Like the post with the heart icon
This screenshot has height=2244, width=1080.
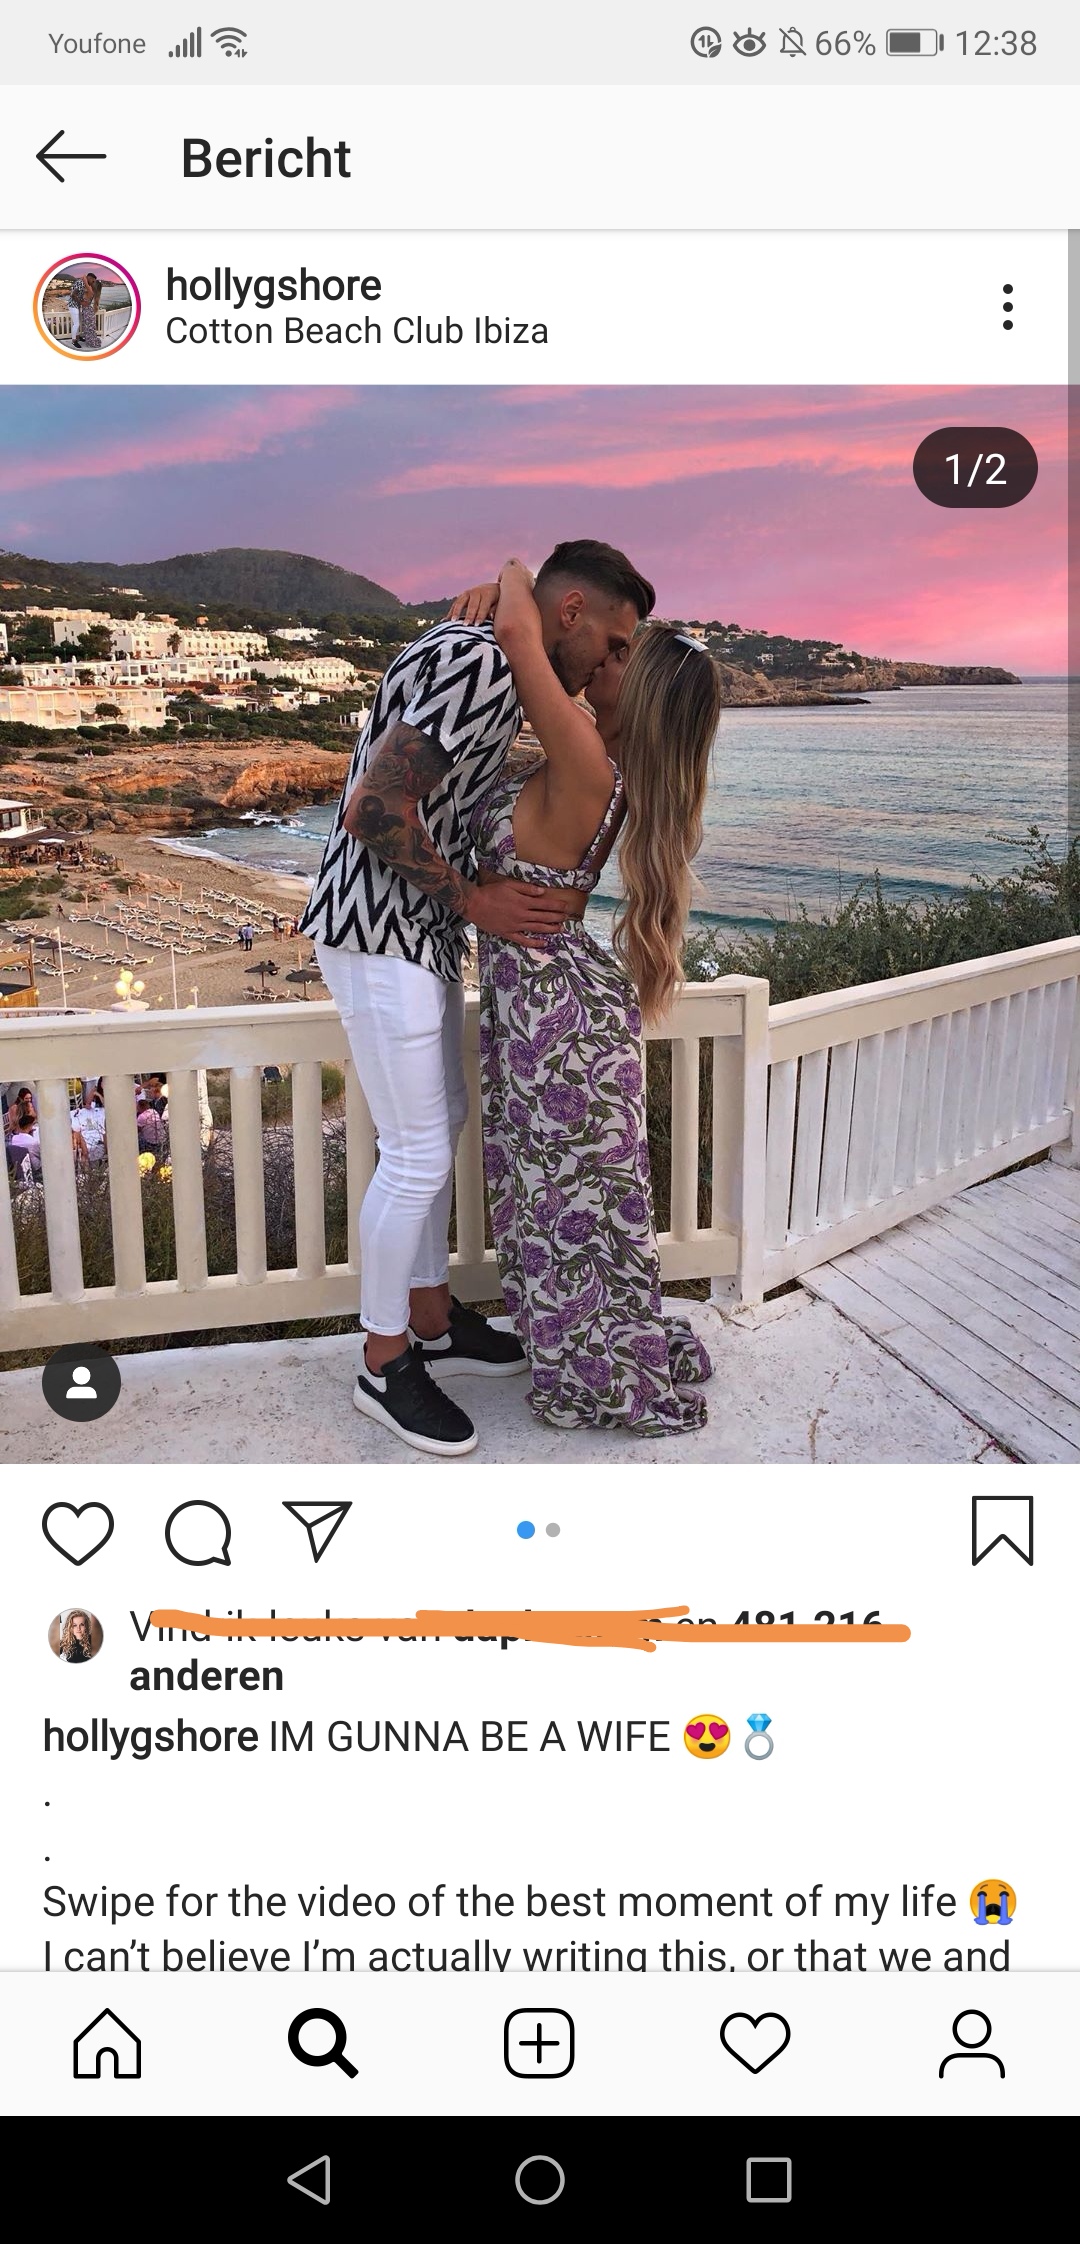point(78,1532)
